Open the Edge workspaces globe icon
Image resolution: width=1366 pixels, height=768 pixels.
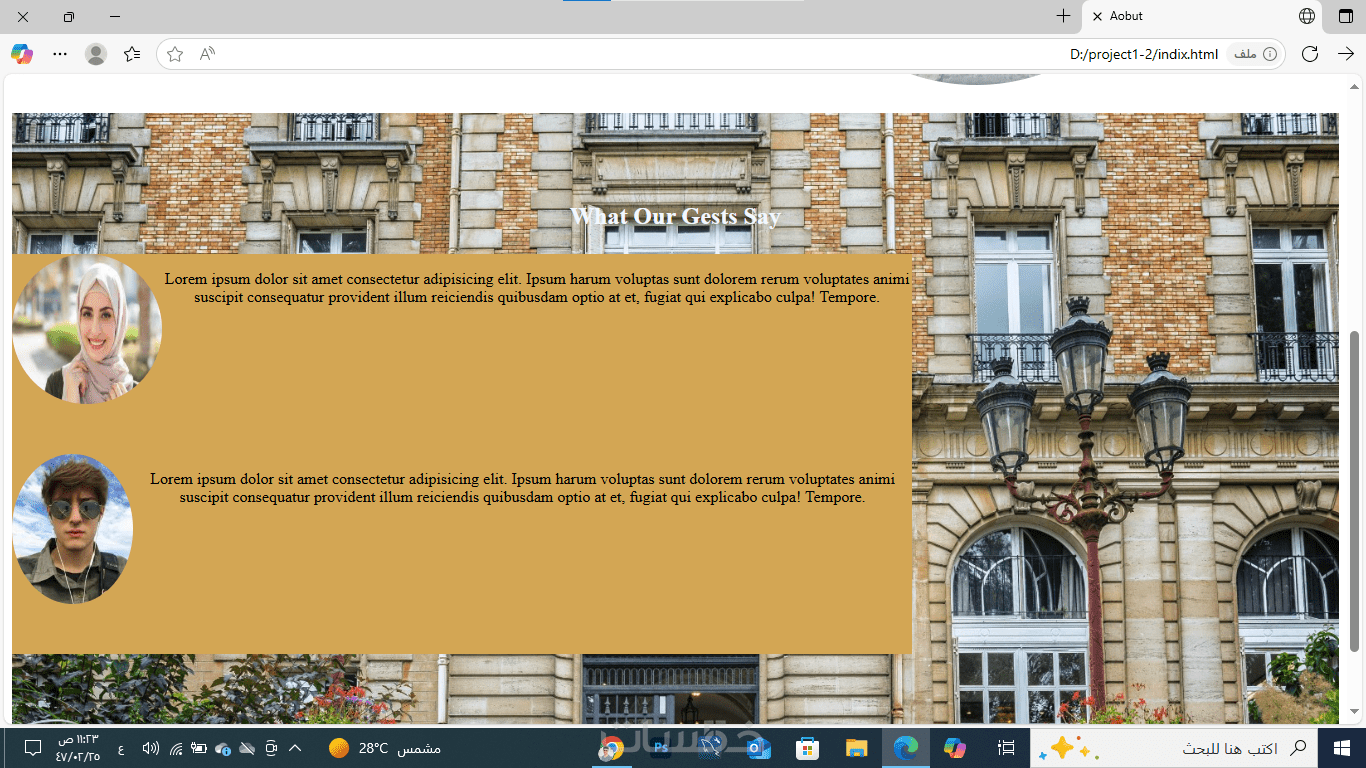coord(1307,16)
